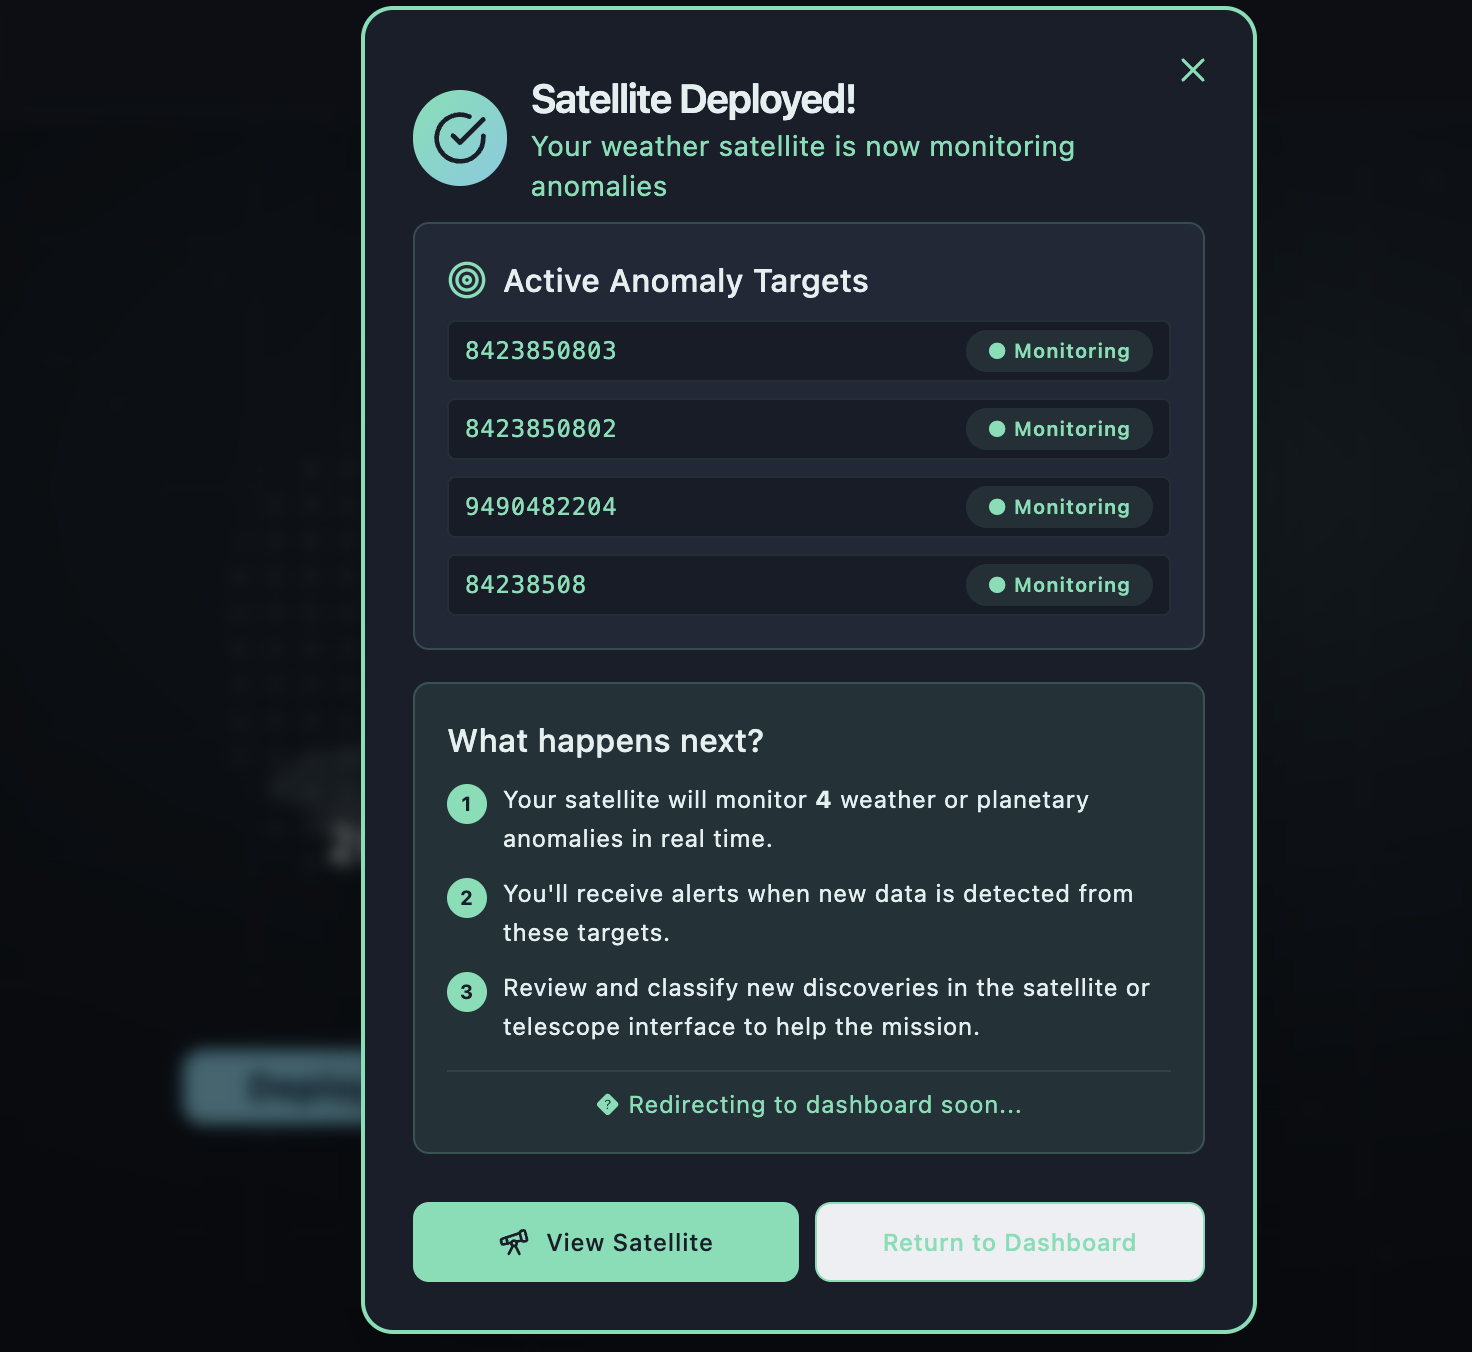Screen dimensions: 1472x1352
Task: Click the telescope icon in View Satellite
Action: (x=514, y=1242)
